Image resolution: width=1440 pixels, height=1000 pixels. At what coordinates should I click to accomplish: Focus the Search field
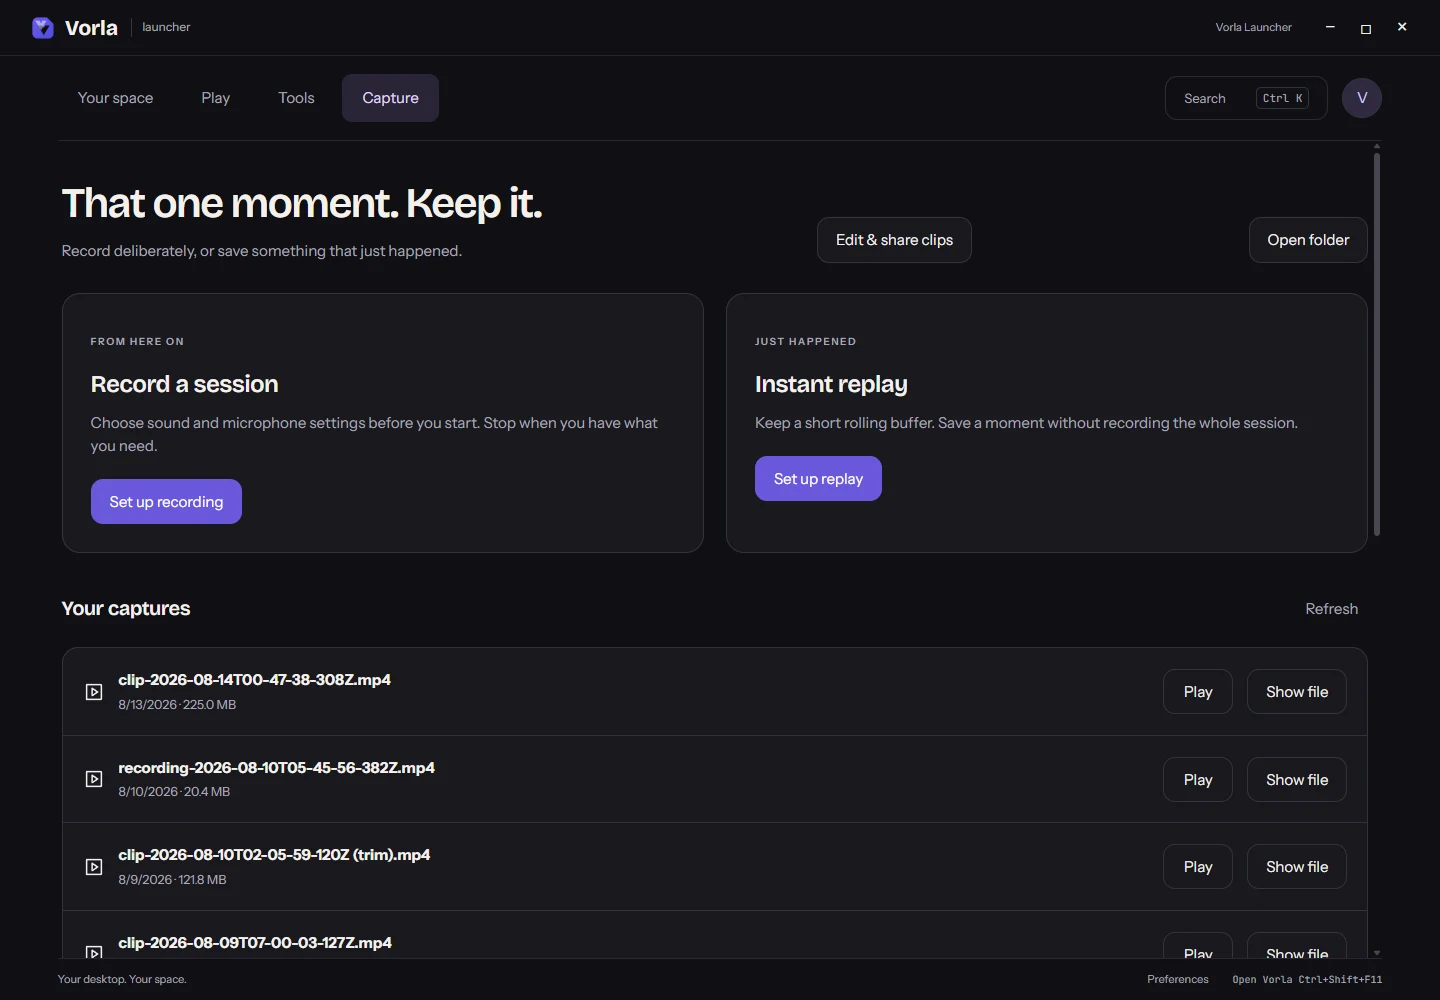1246,98
